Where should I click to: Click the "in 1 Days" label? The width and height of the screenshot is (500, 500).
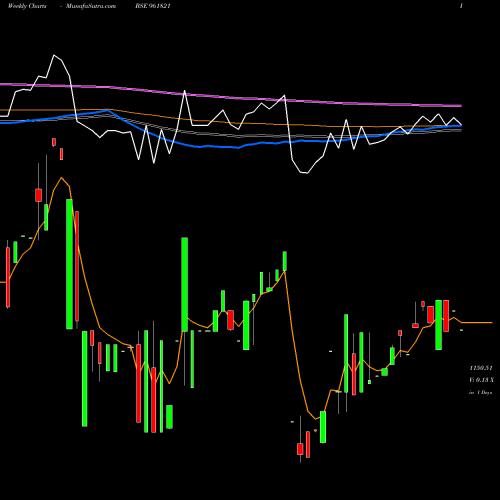click(481, 392)
